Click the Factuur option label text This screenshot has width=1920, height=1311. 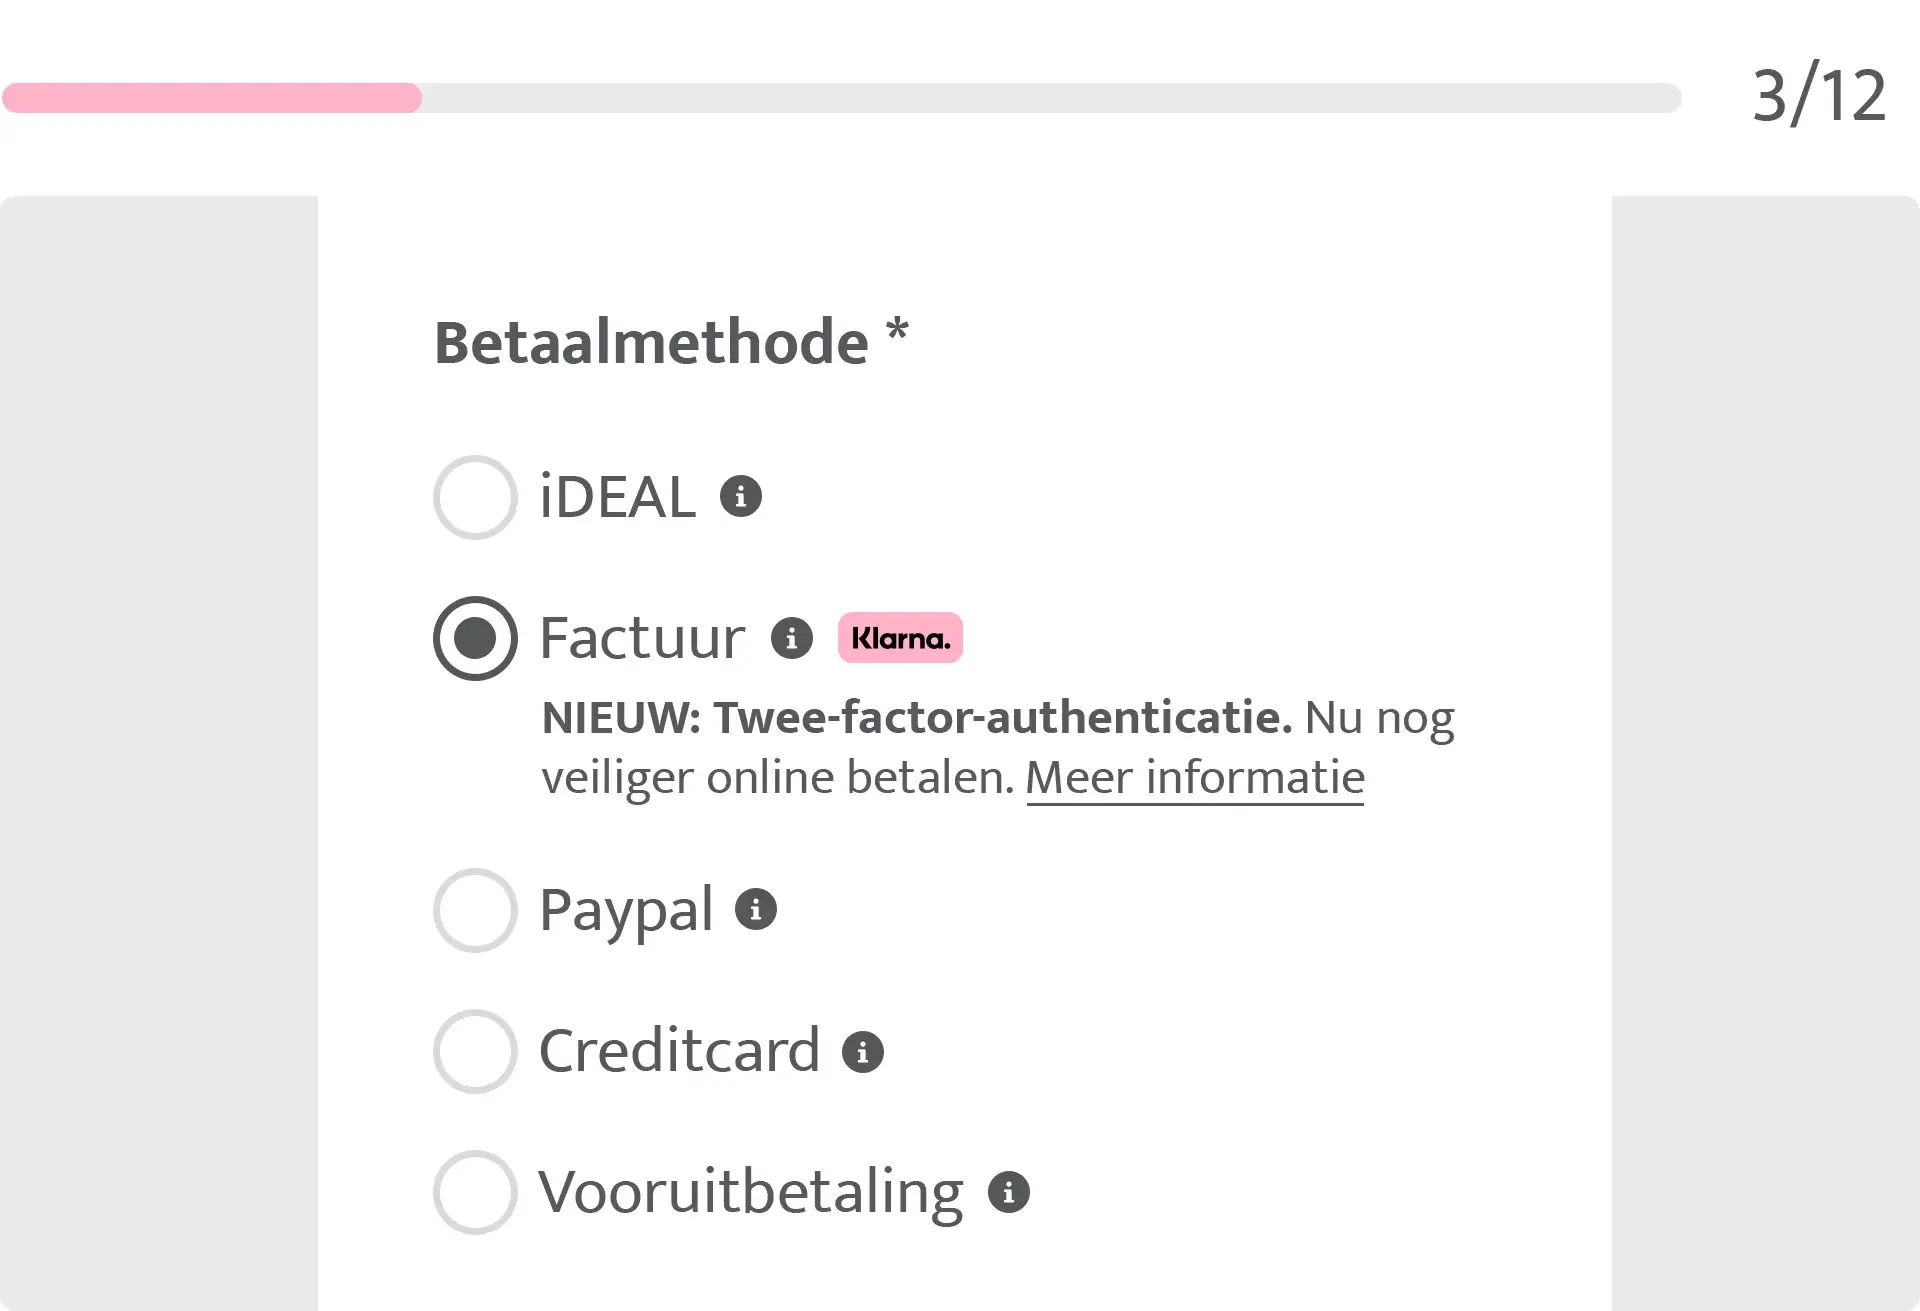(642, 638)
